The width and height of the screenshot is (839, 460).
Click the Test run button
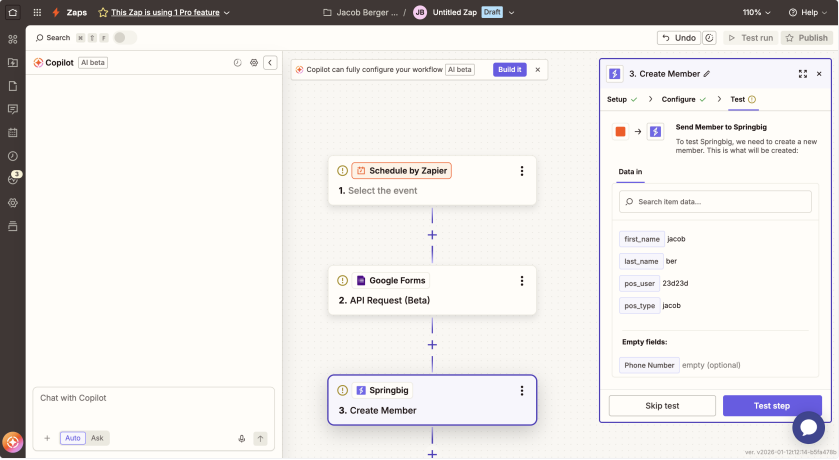click(751, 38)
